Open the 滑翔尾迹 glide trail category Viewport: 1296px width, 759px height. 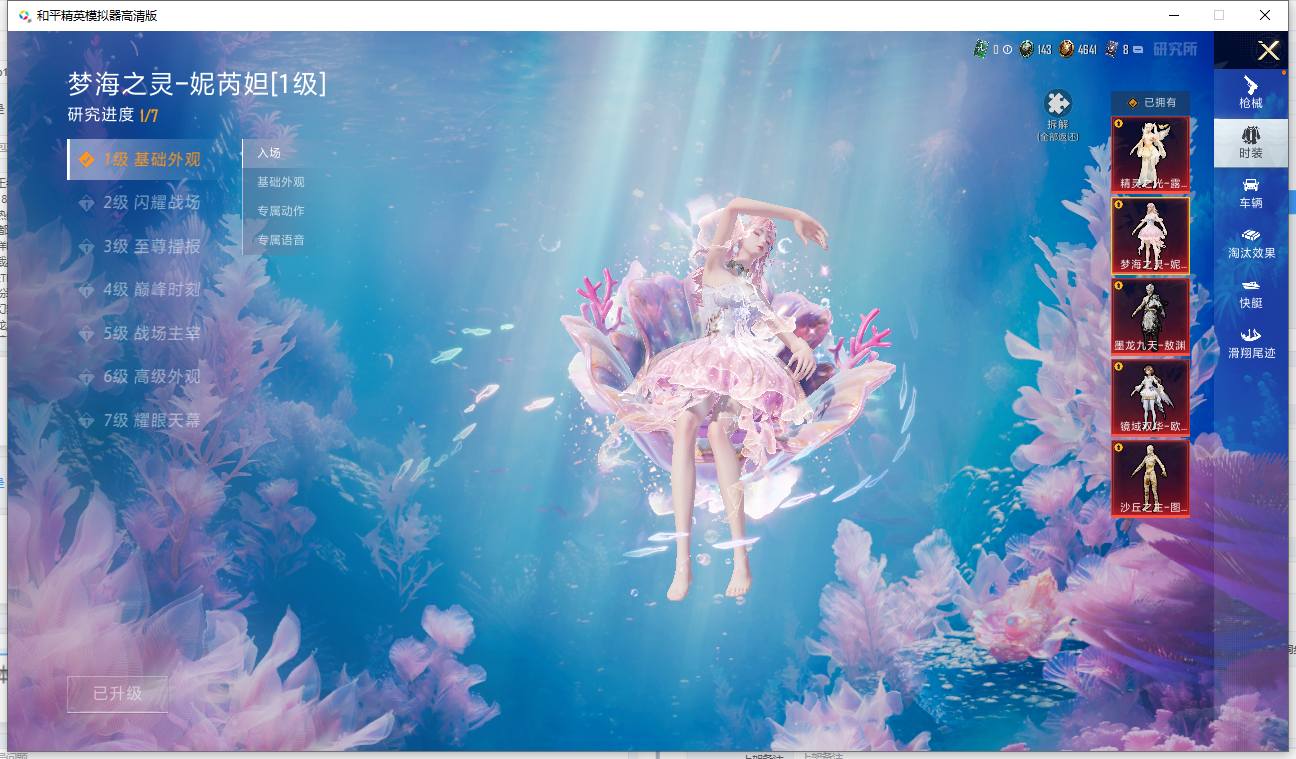pos(1251,343)
